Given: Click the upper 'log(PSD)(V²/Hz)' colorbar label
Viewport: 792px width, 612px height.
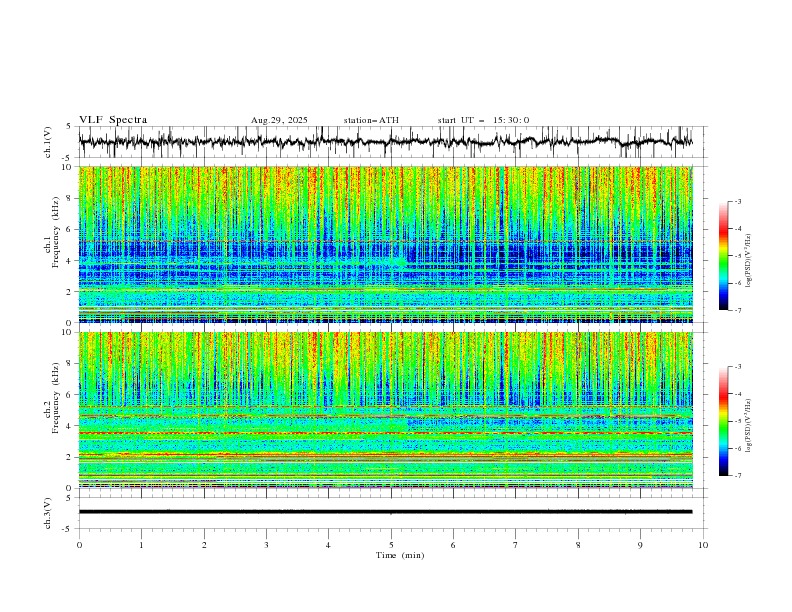Looking at the screenshot, I should (x=749, y=261).
